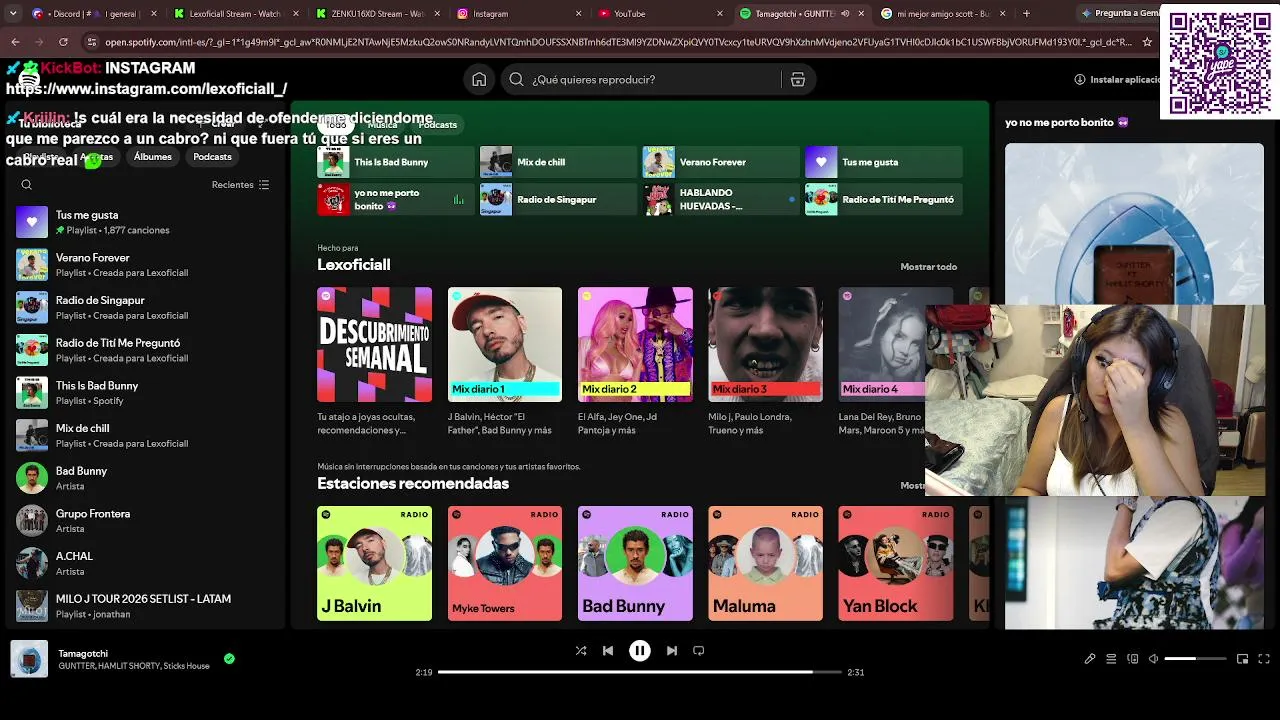Reload the page in the browser
1280x720 pixels.
63,42
